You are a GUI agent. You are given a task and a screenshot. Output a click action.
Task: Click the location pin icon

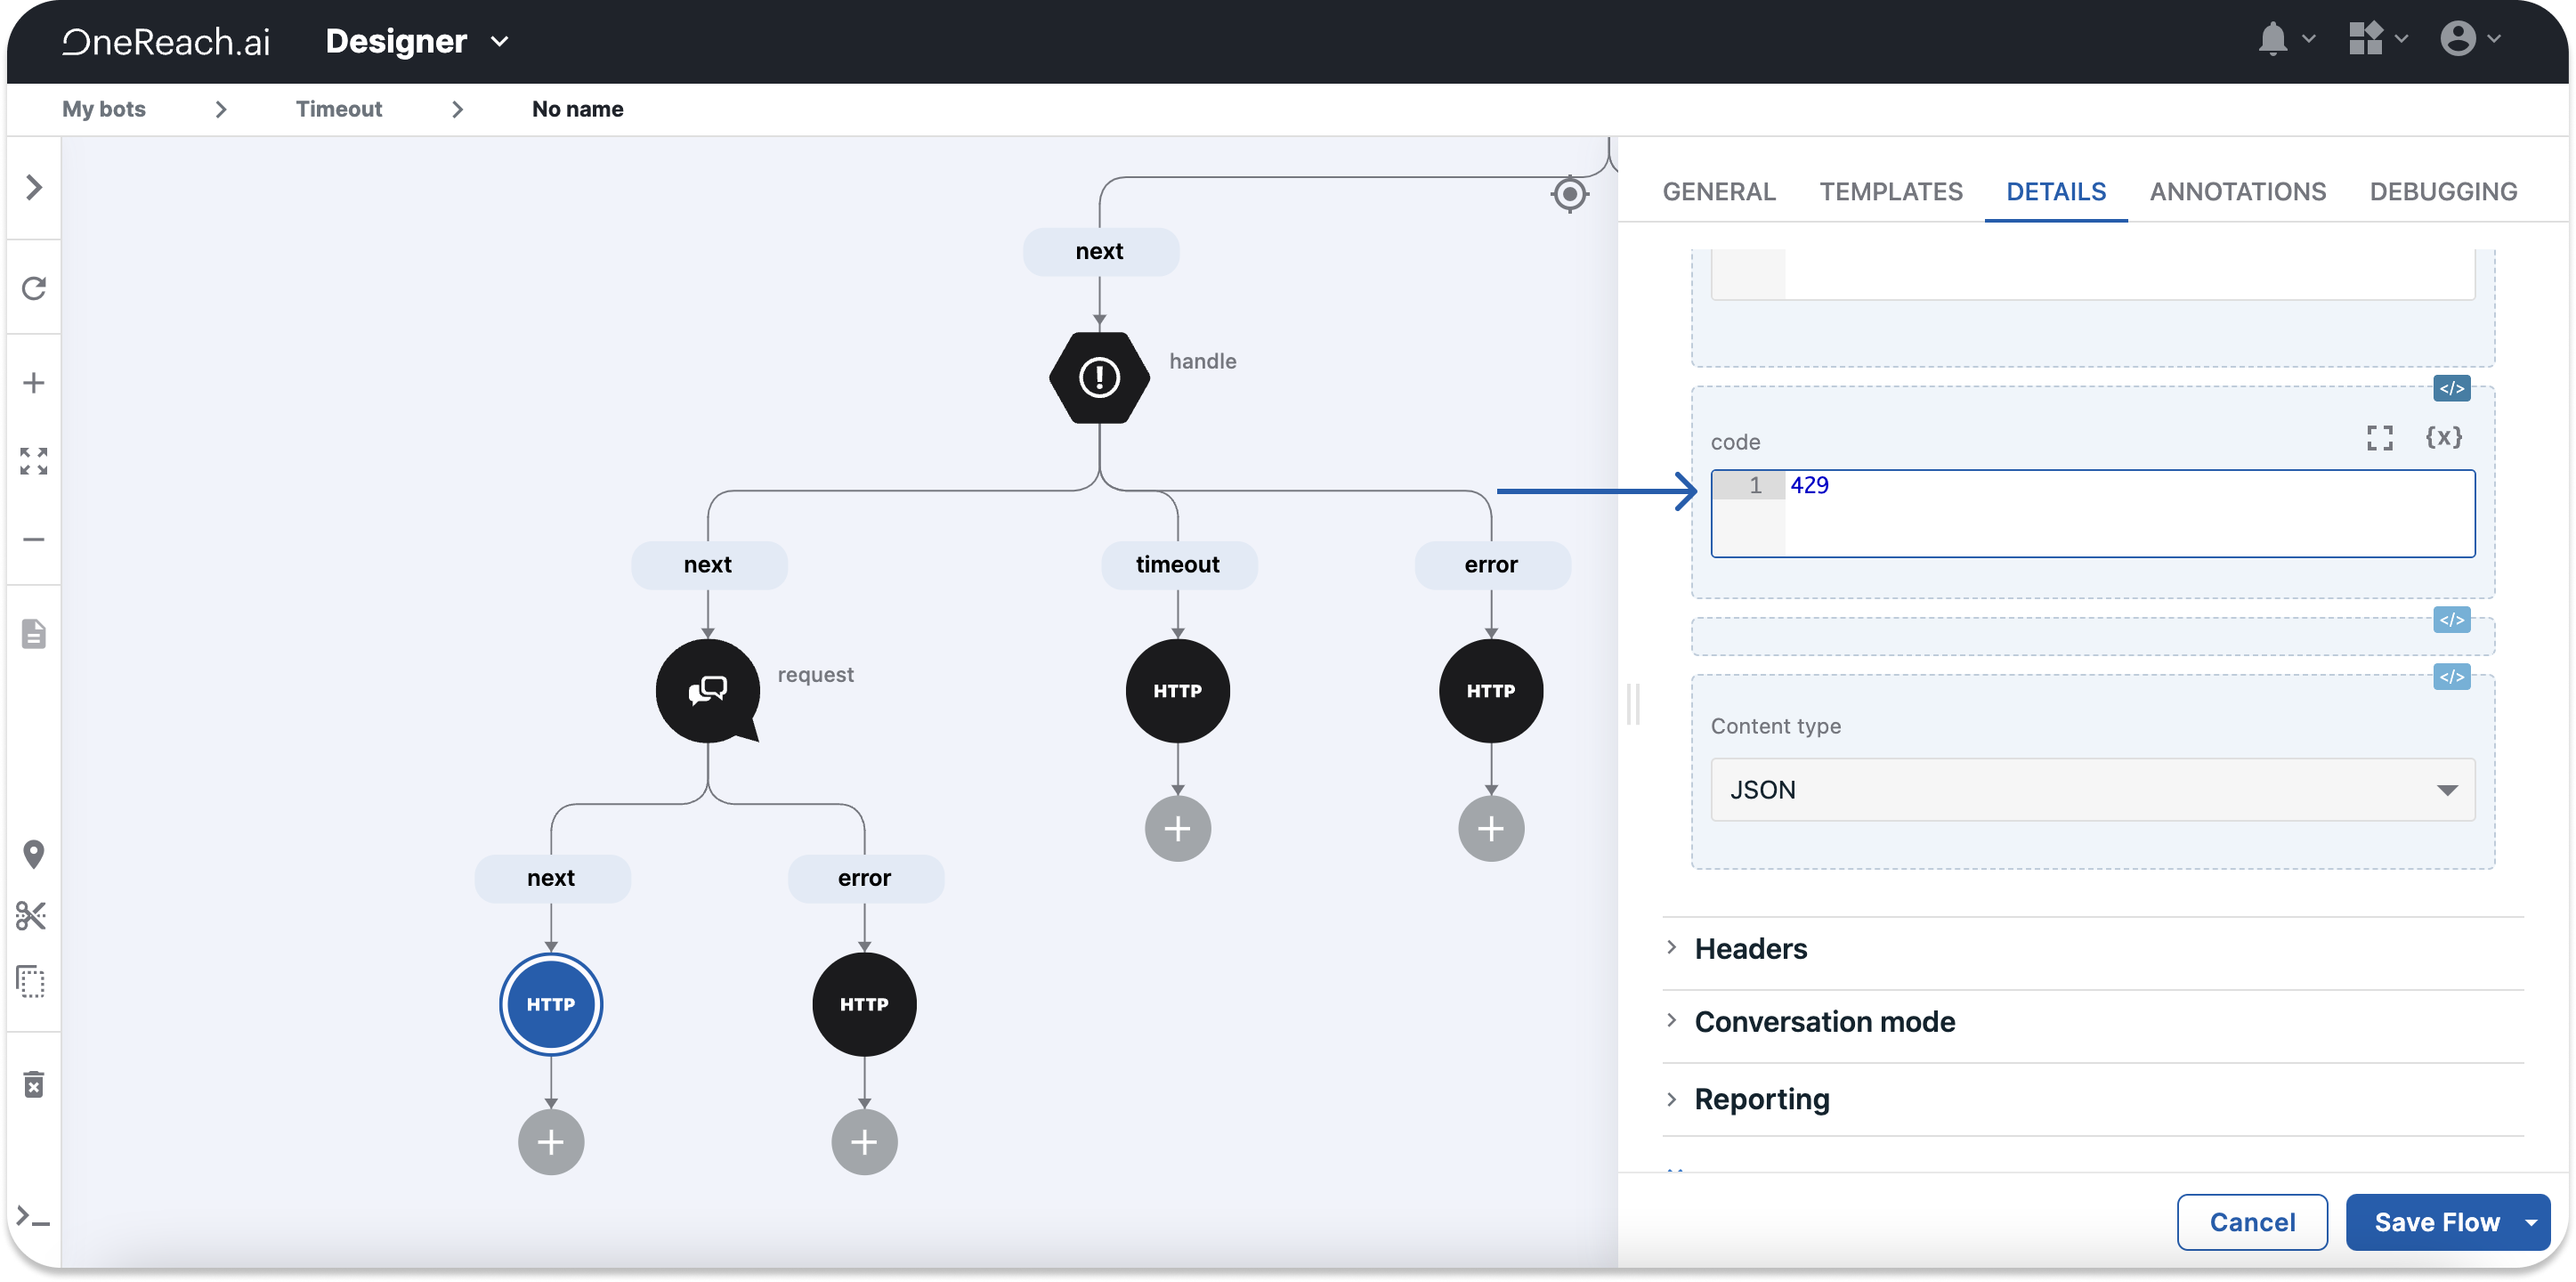pyautogui.click(x=34, y=854)
